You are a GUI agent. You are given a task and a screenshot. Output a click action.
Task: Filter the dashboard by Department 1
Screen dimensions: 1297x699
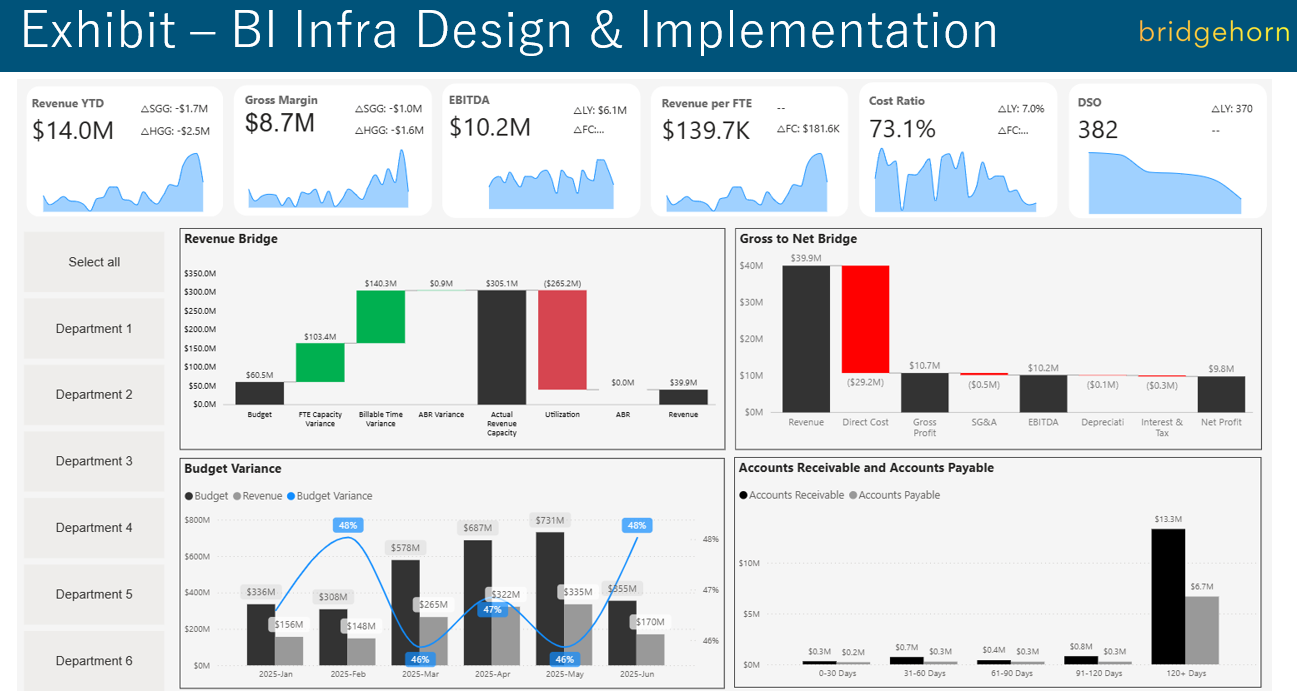pyautogui.click(x=94, y=328)
